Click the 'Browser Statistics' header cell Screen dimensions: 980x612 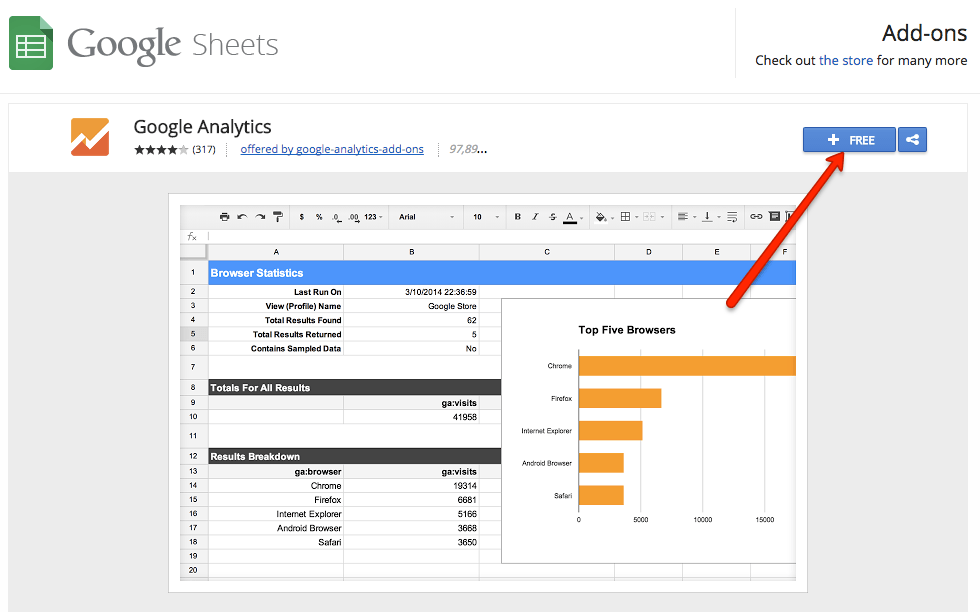pyautogui.click(x=502, y=273)
